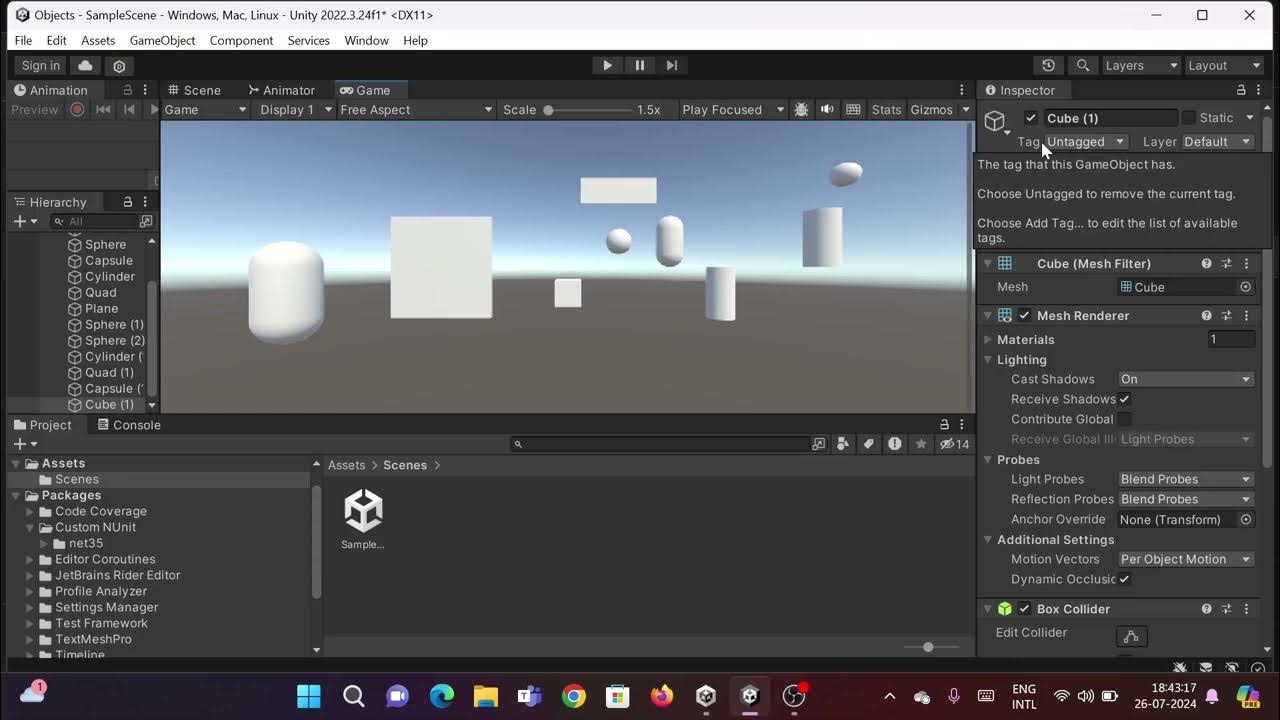Lock the Hierarchy panel

(x=127, y=202)
